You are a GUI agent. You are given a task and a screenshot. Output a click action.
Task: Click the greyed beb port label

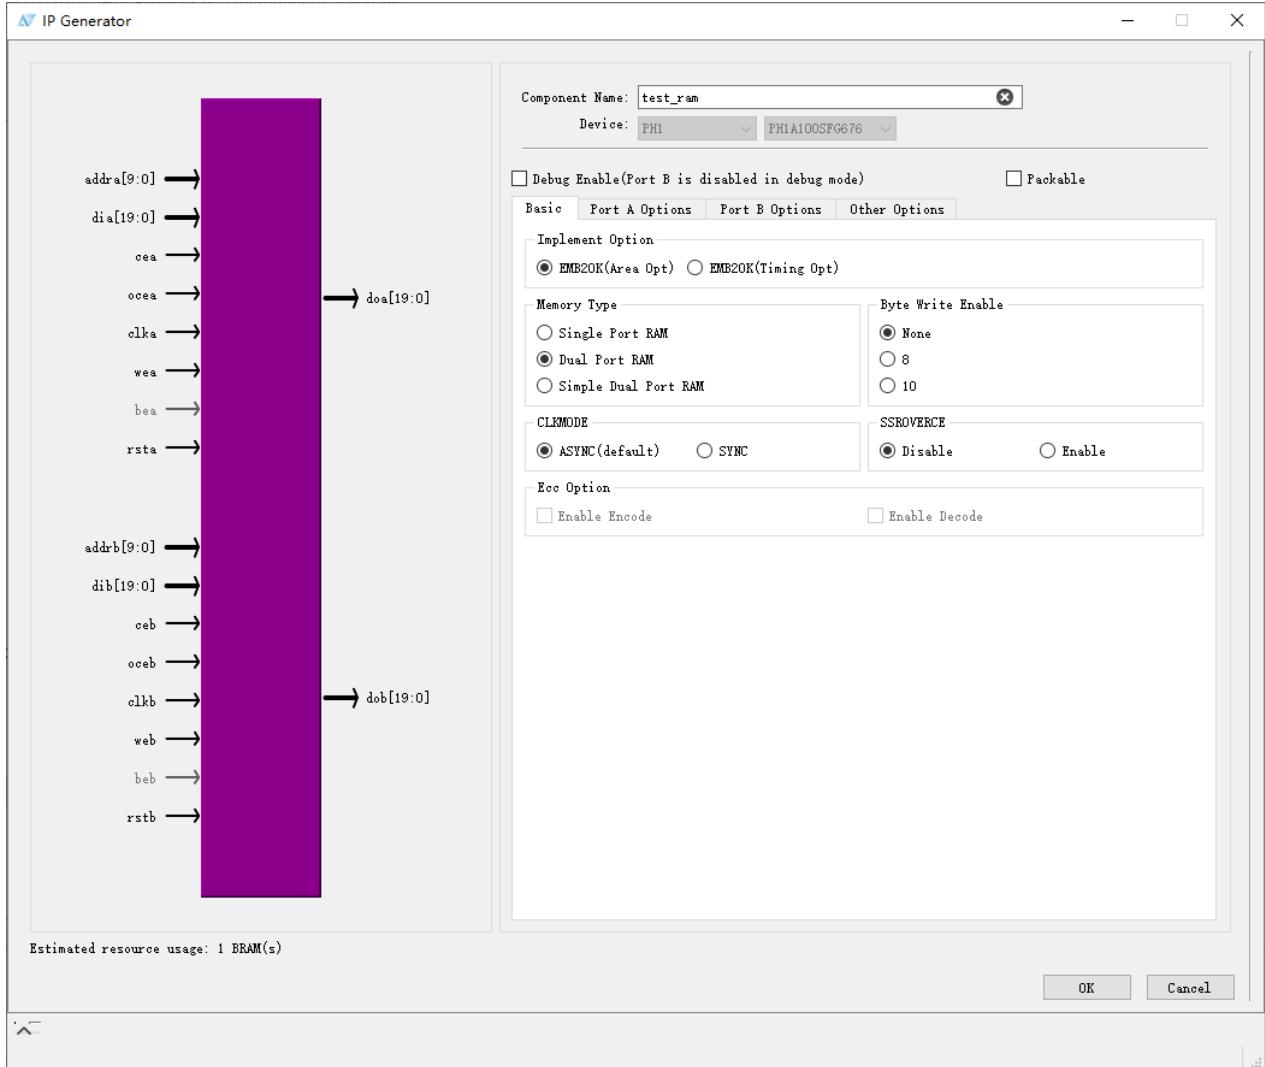tap(145, 778)
